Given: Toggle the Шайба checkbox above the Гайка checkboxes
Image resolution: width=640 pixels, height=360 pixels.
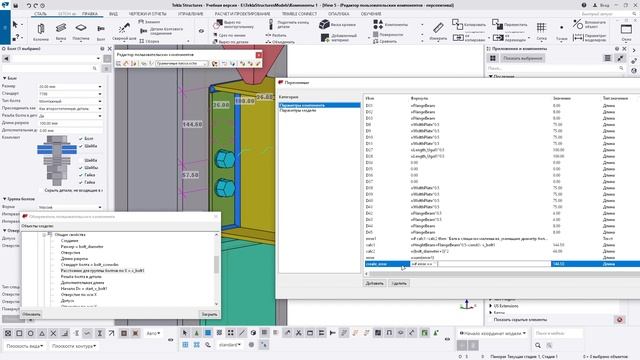Looking at the screenshot, I should 81,168.
